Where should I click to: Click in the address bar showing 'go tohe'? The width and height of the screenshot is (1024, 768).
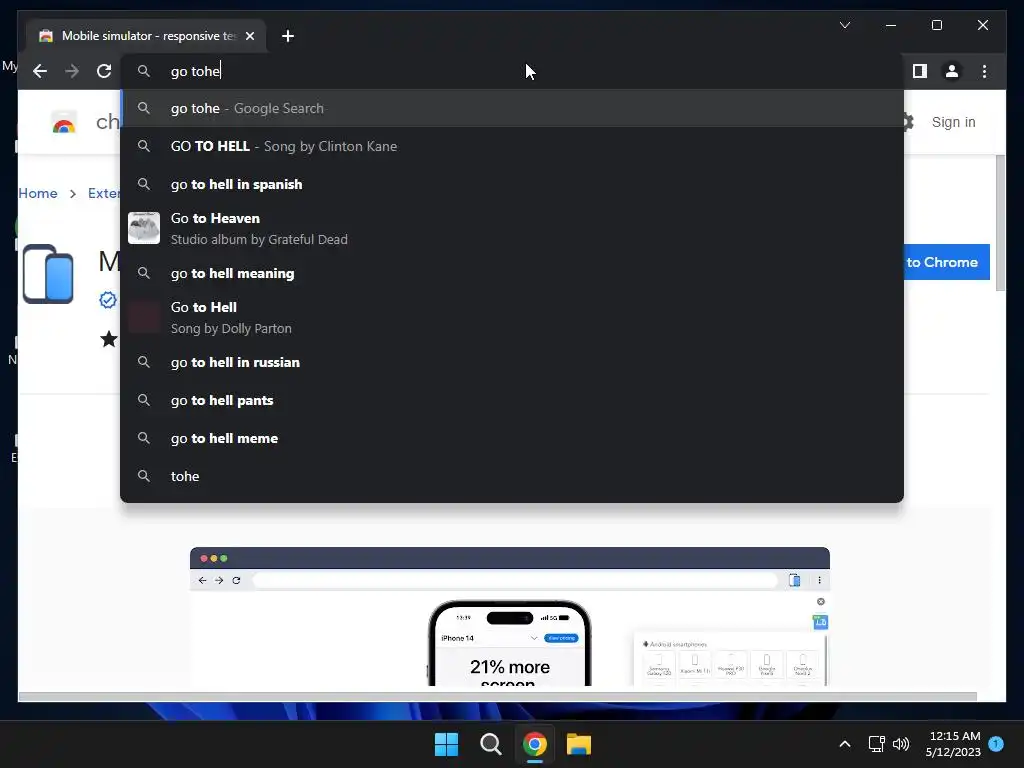click(x=512, y=71)
